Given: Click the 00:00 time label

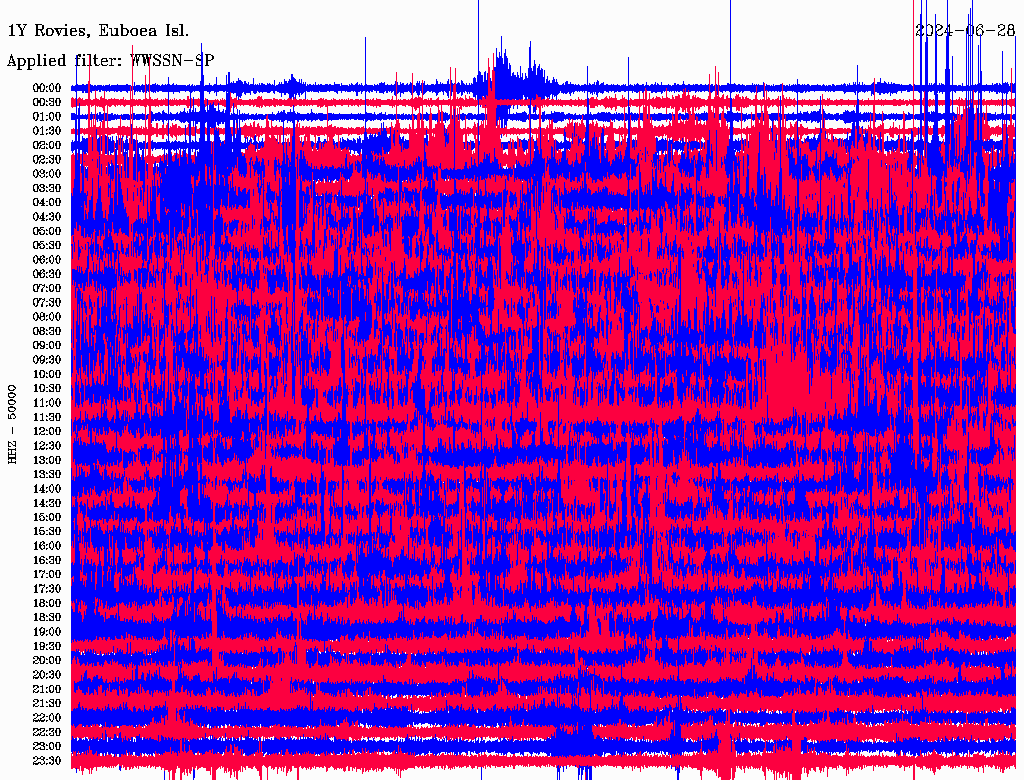Looking at the screenshot, I should (x=47, y=88).
